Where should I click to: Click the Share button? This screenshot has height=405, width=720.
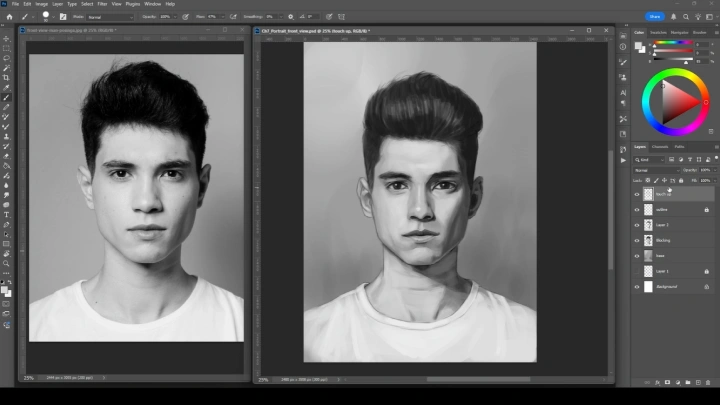655,17
